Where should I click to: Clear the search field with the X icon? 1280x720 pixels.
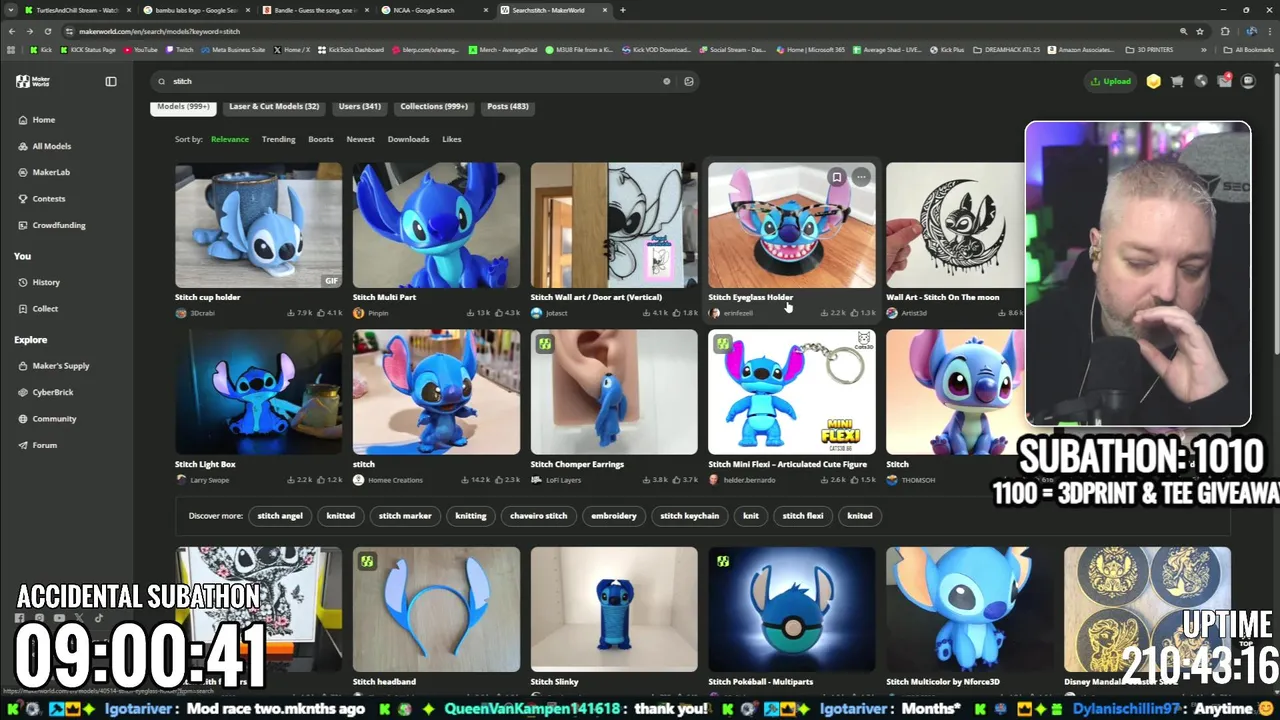[x=667, y=81]
